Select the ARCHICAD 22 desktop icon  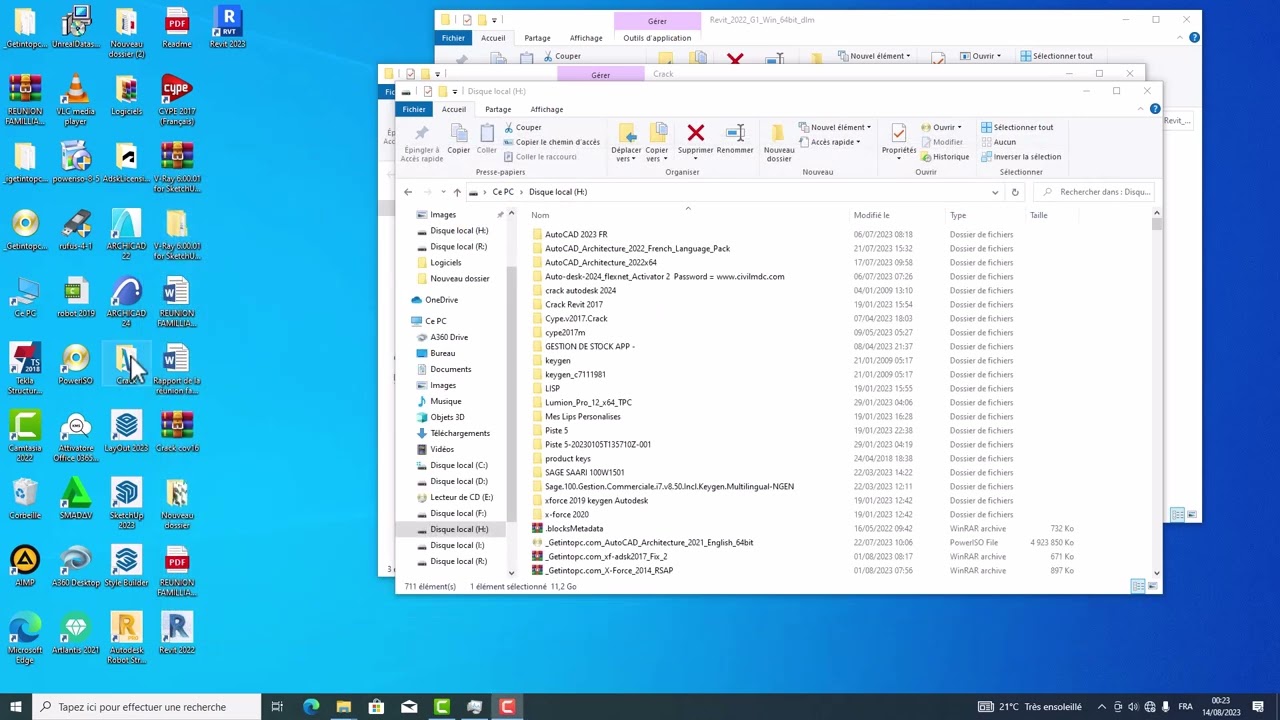pos(126,235)
